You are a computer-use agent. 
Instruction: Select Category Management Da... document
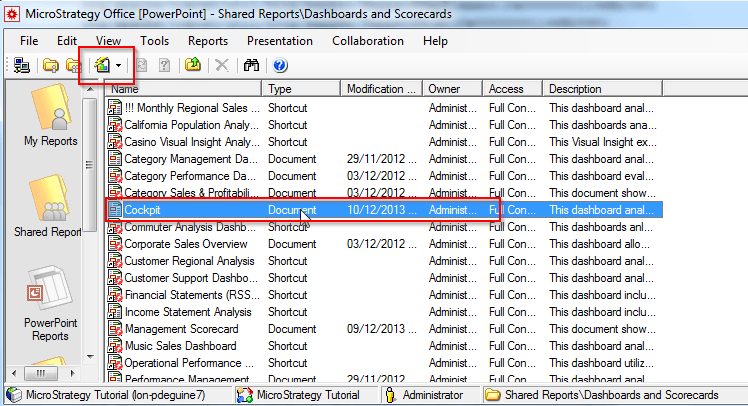(384, 159)
